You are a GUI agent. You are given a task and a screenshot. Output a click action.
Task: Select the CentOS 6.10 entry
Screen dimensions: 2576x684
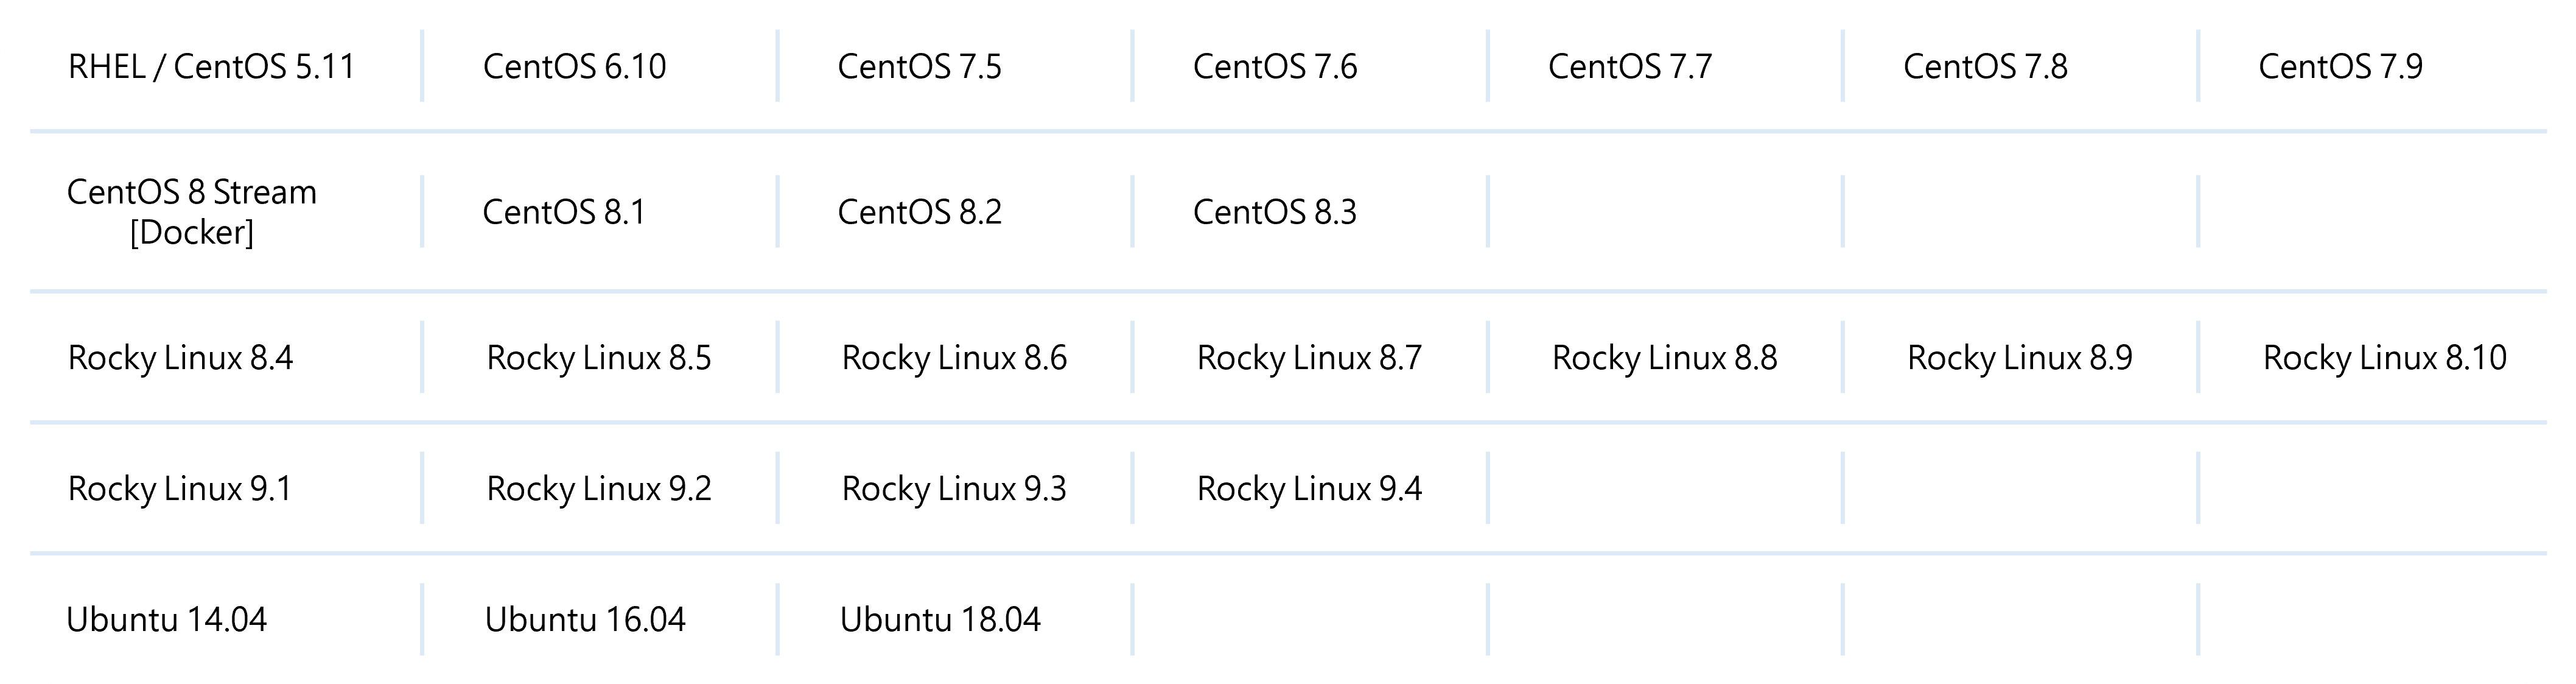point(574,66)
